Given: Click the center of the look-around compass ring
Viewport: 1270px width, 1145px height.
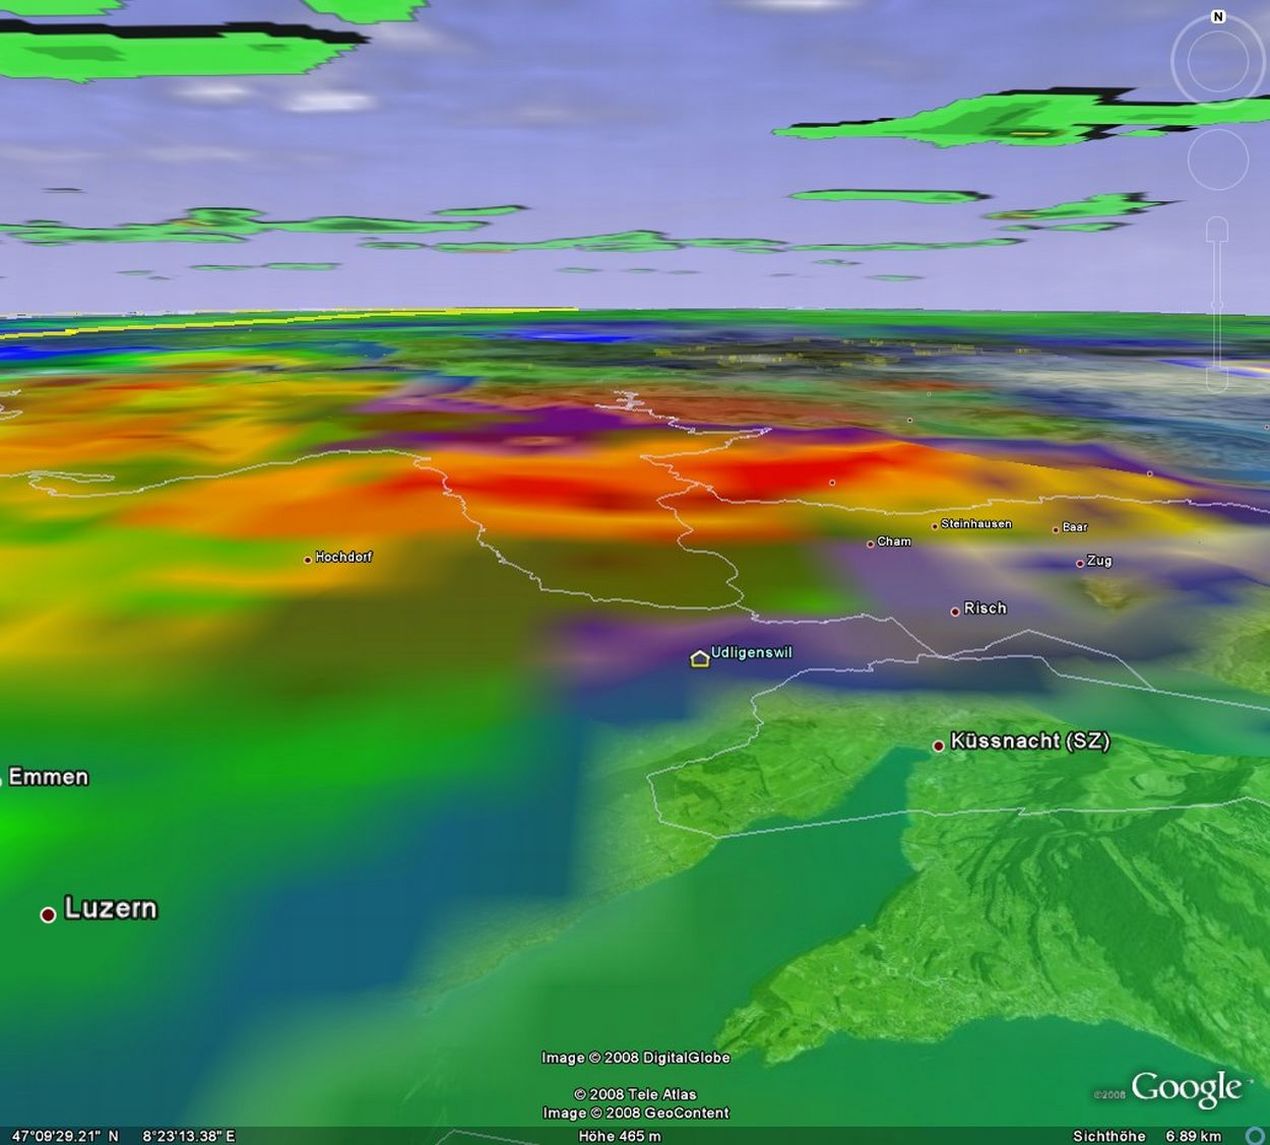Looking at the screenshot, I should pos(1218,62).
